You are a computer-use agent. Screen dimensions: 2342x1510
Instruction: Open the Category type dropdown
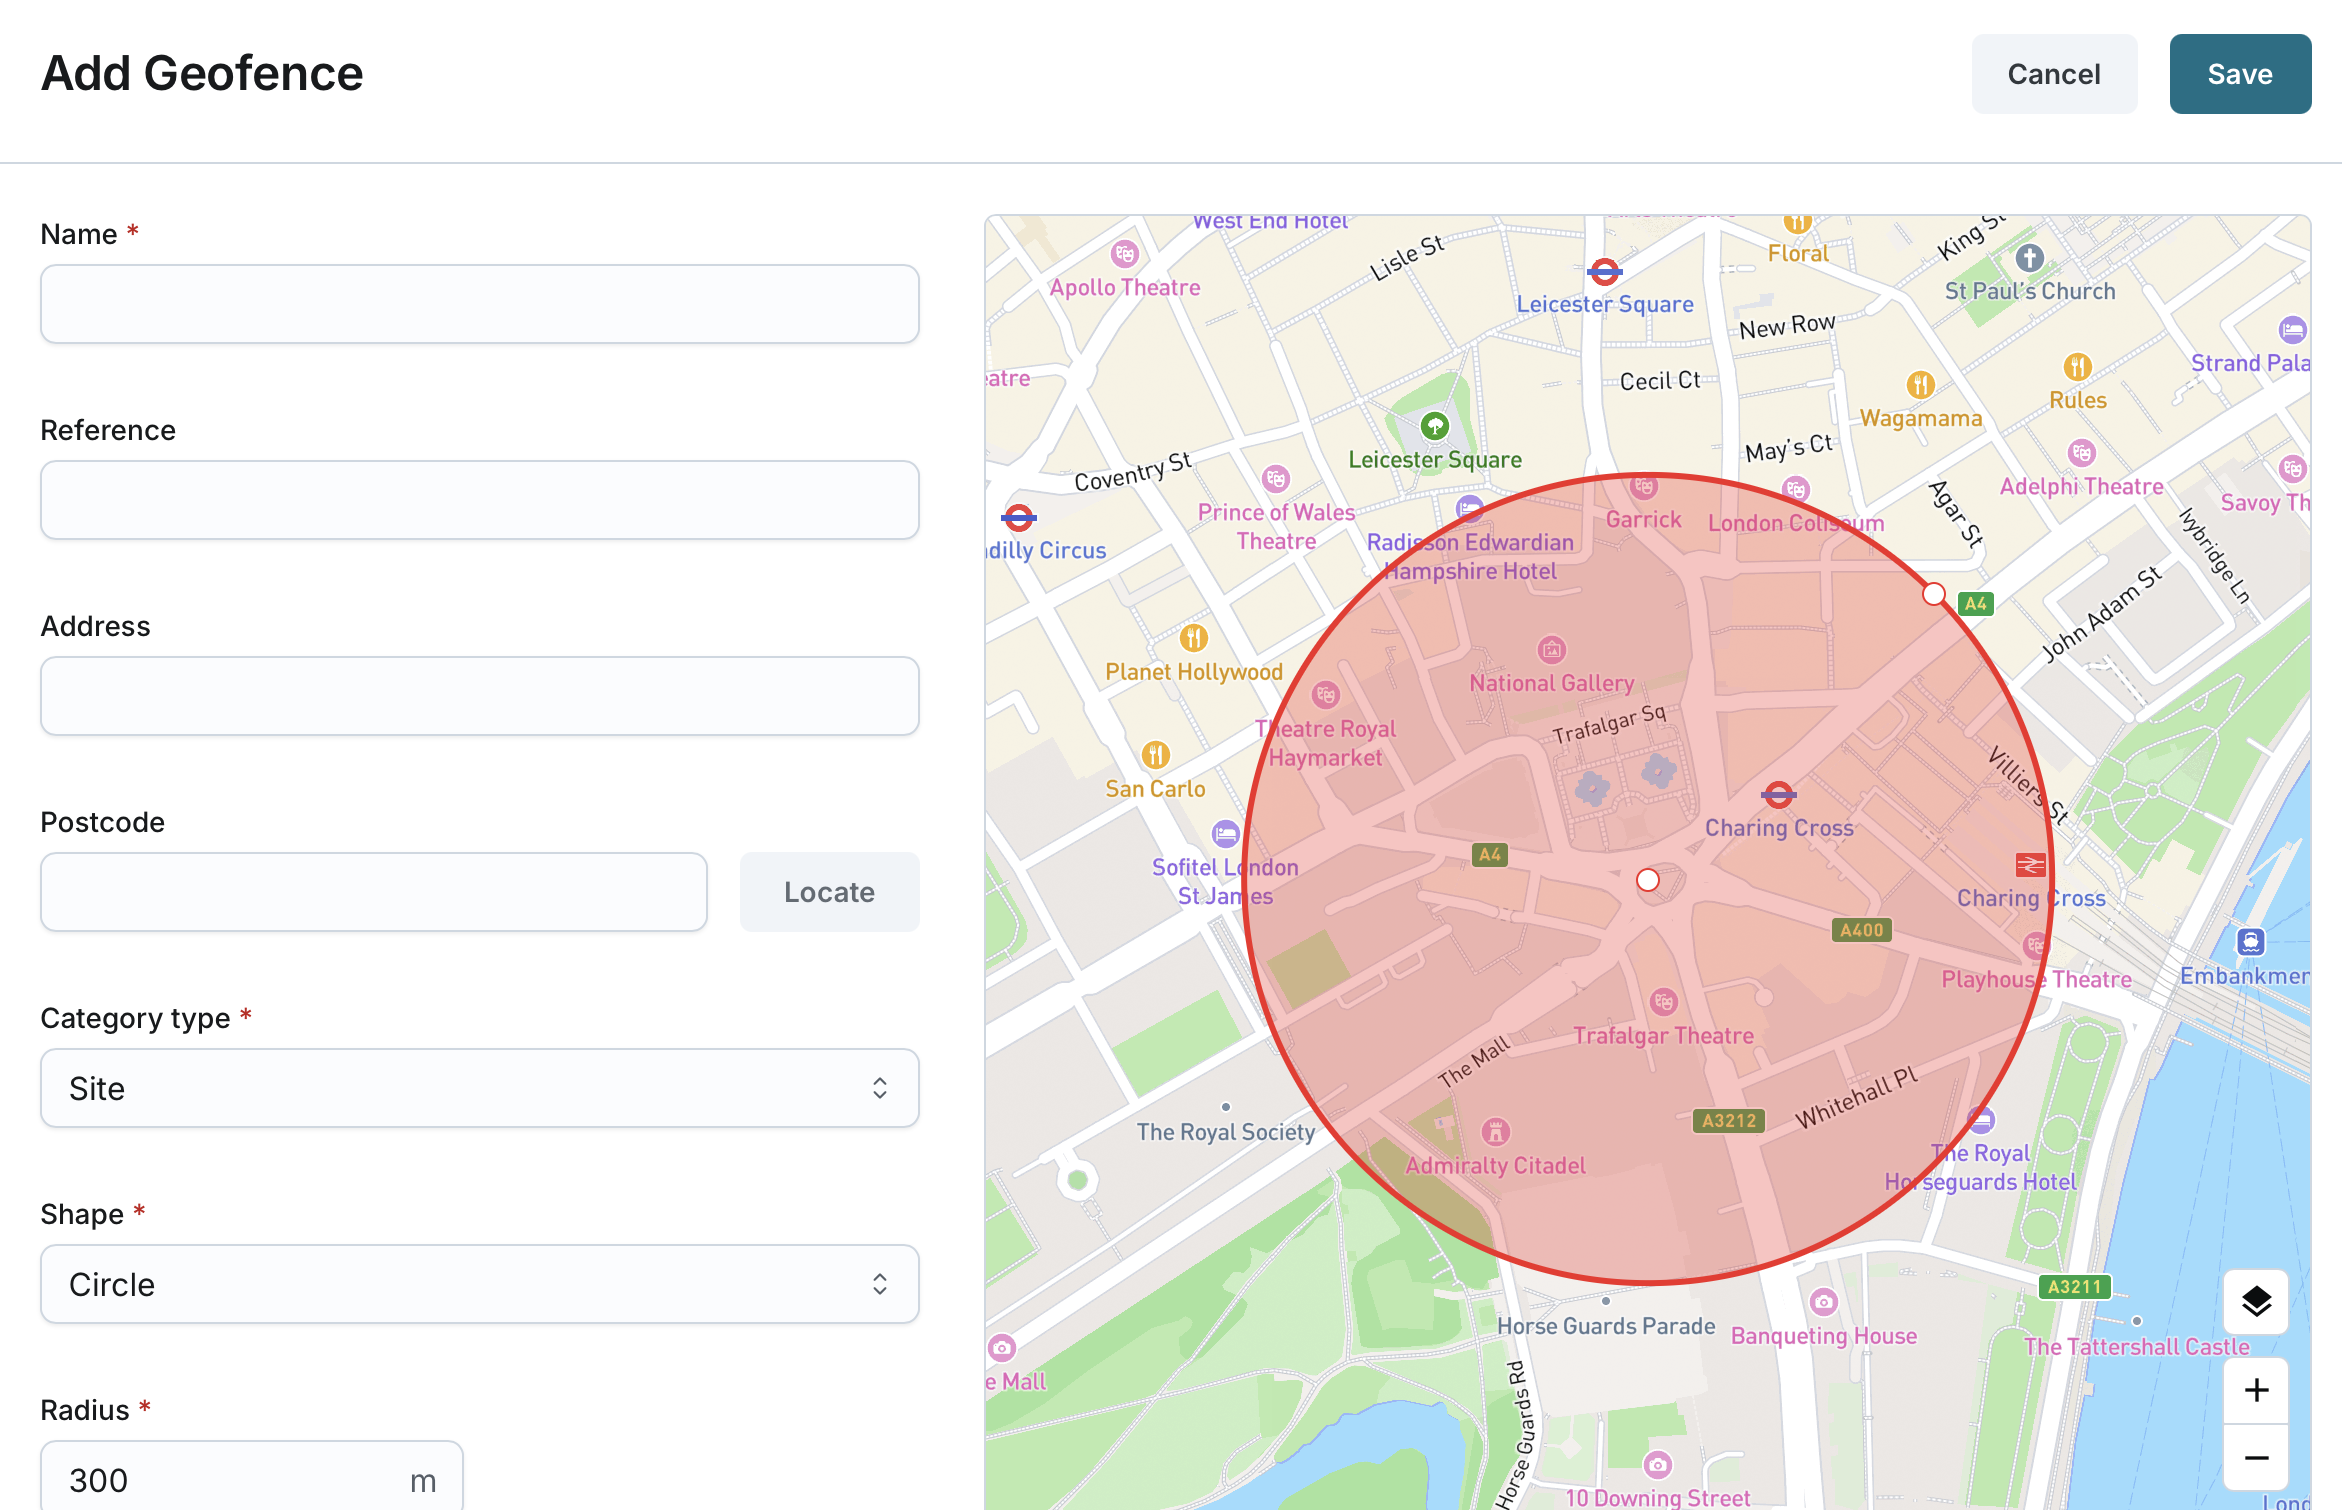479,1088
